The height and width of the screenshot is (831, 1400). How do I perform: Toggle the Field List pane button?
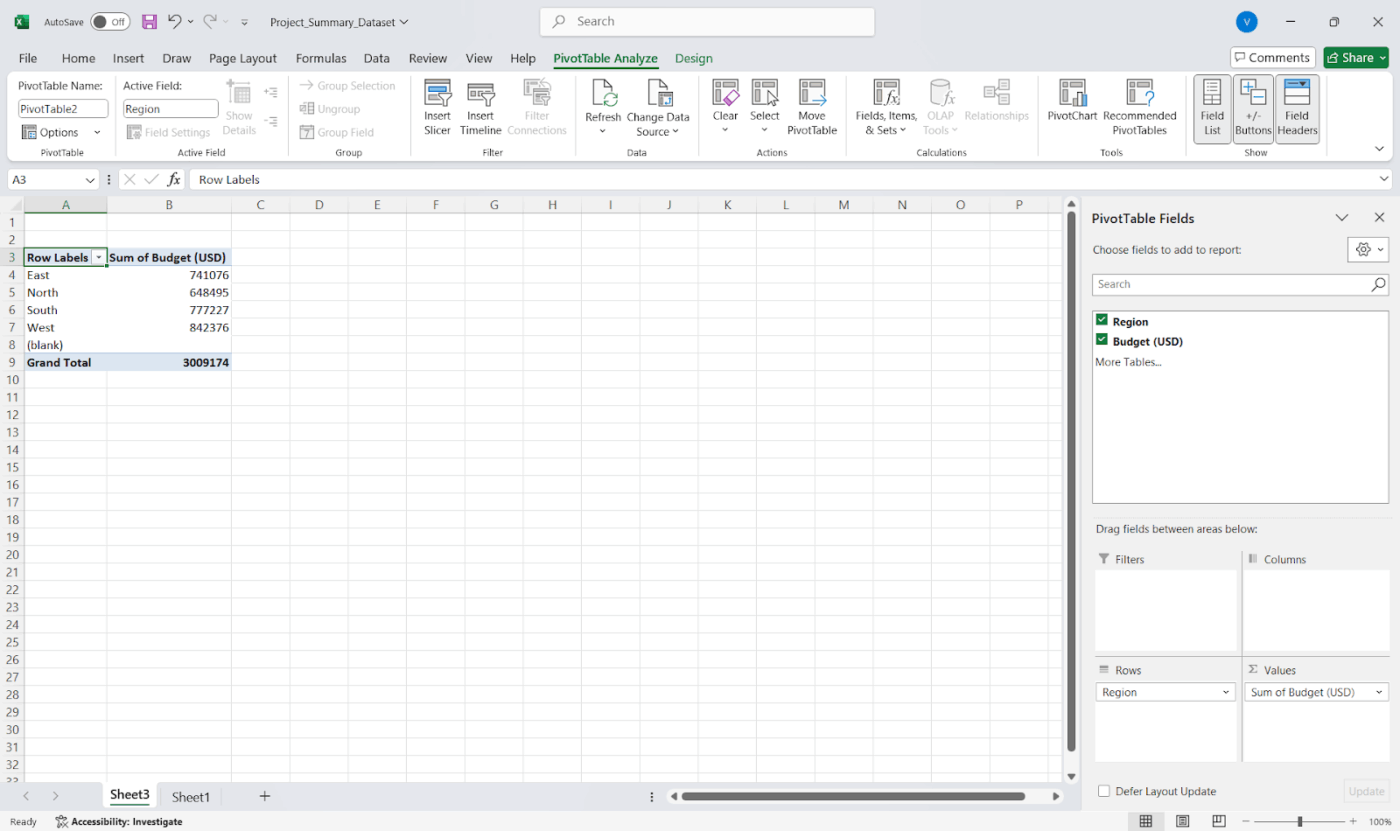point(1212,108)
